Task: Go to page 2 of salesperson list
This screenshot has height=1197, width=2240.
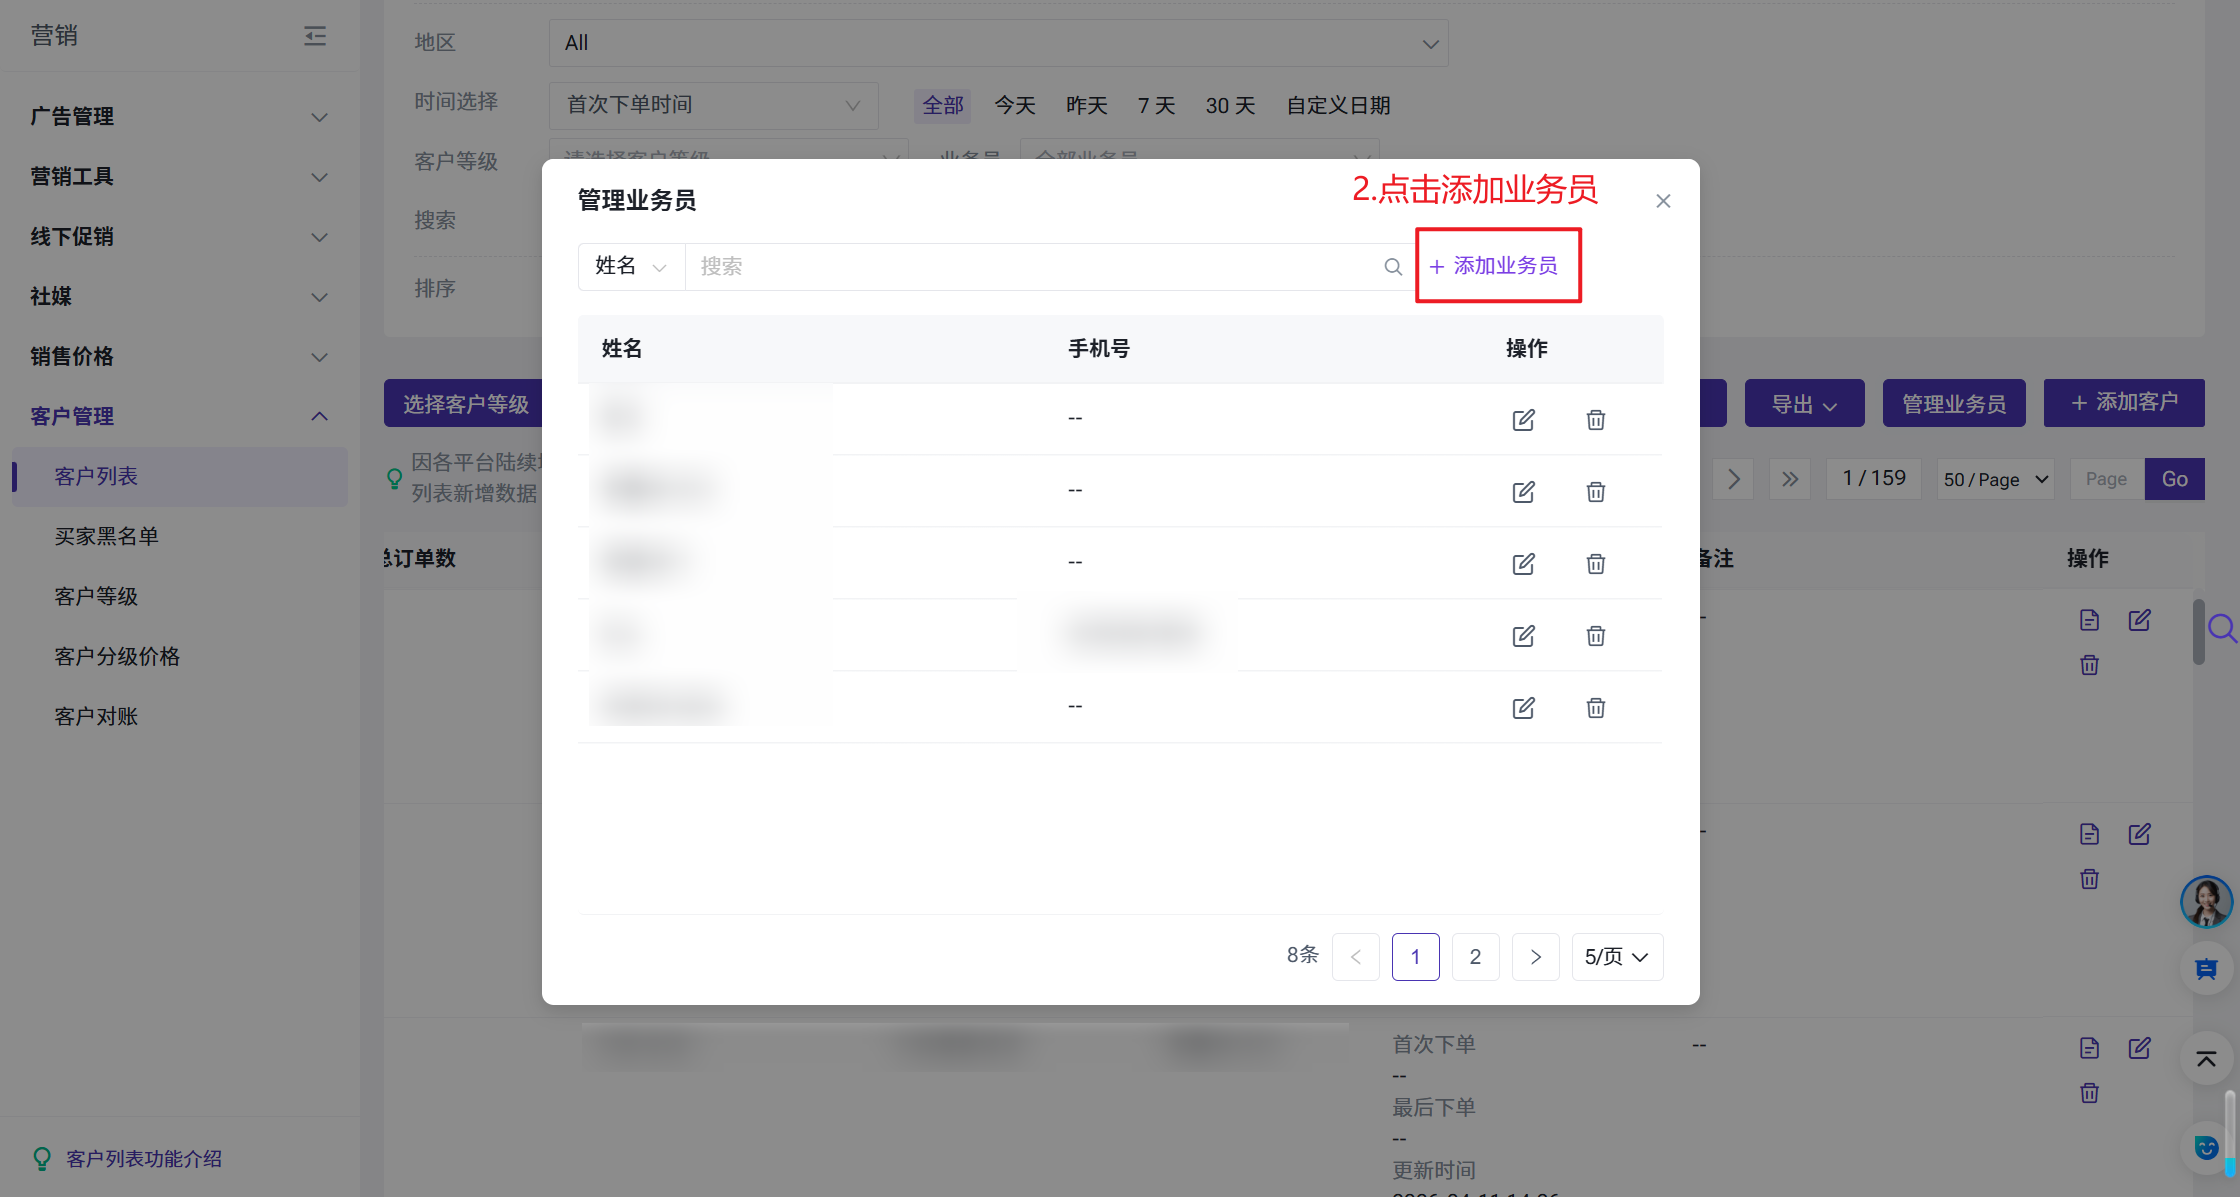Action: 1475,957
